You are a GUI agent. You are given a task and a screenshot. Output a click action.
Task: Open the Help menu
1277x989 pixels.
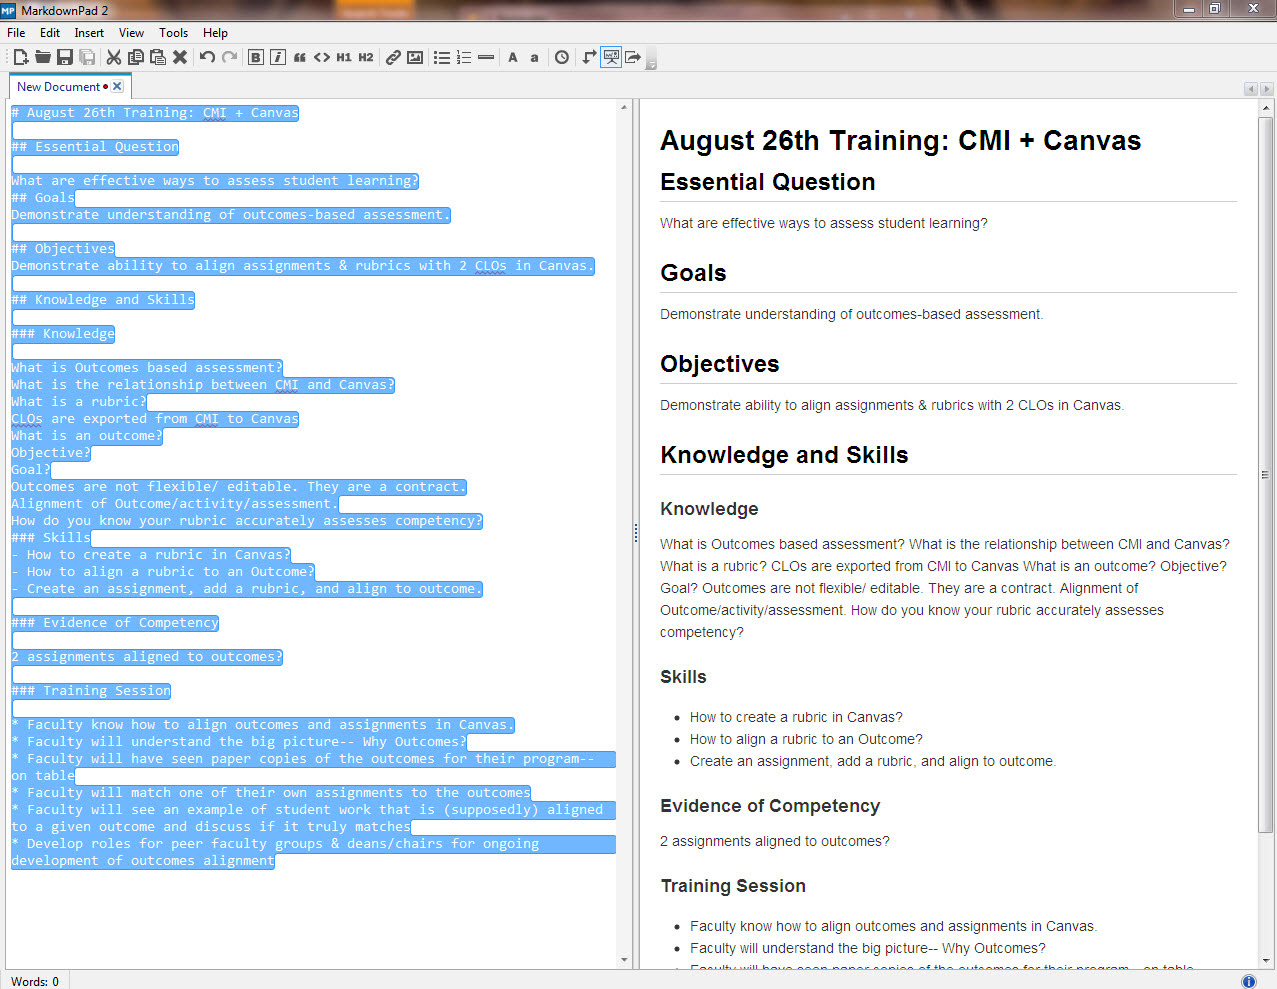click(215, 32)
